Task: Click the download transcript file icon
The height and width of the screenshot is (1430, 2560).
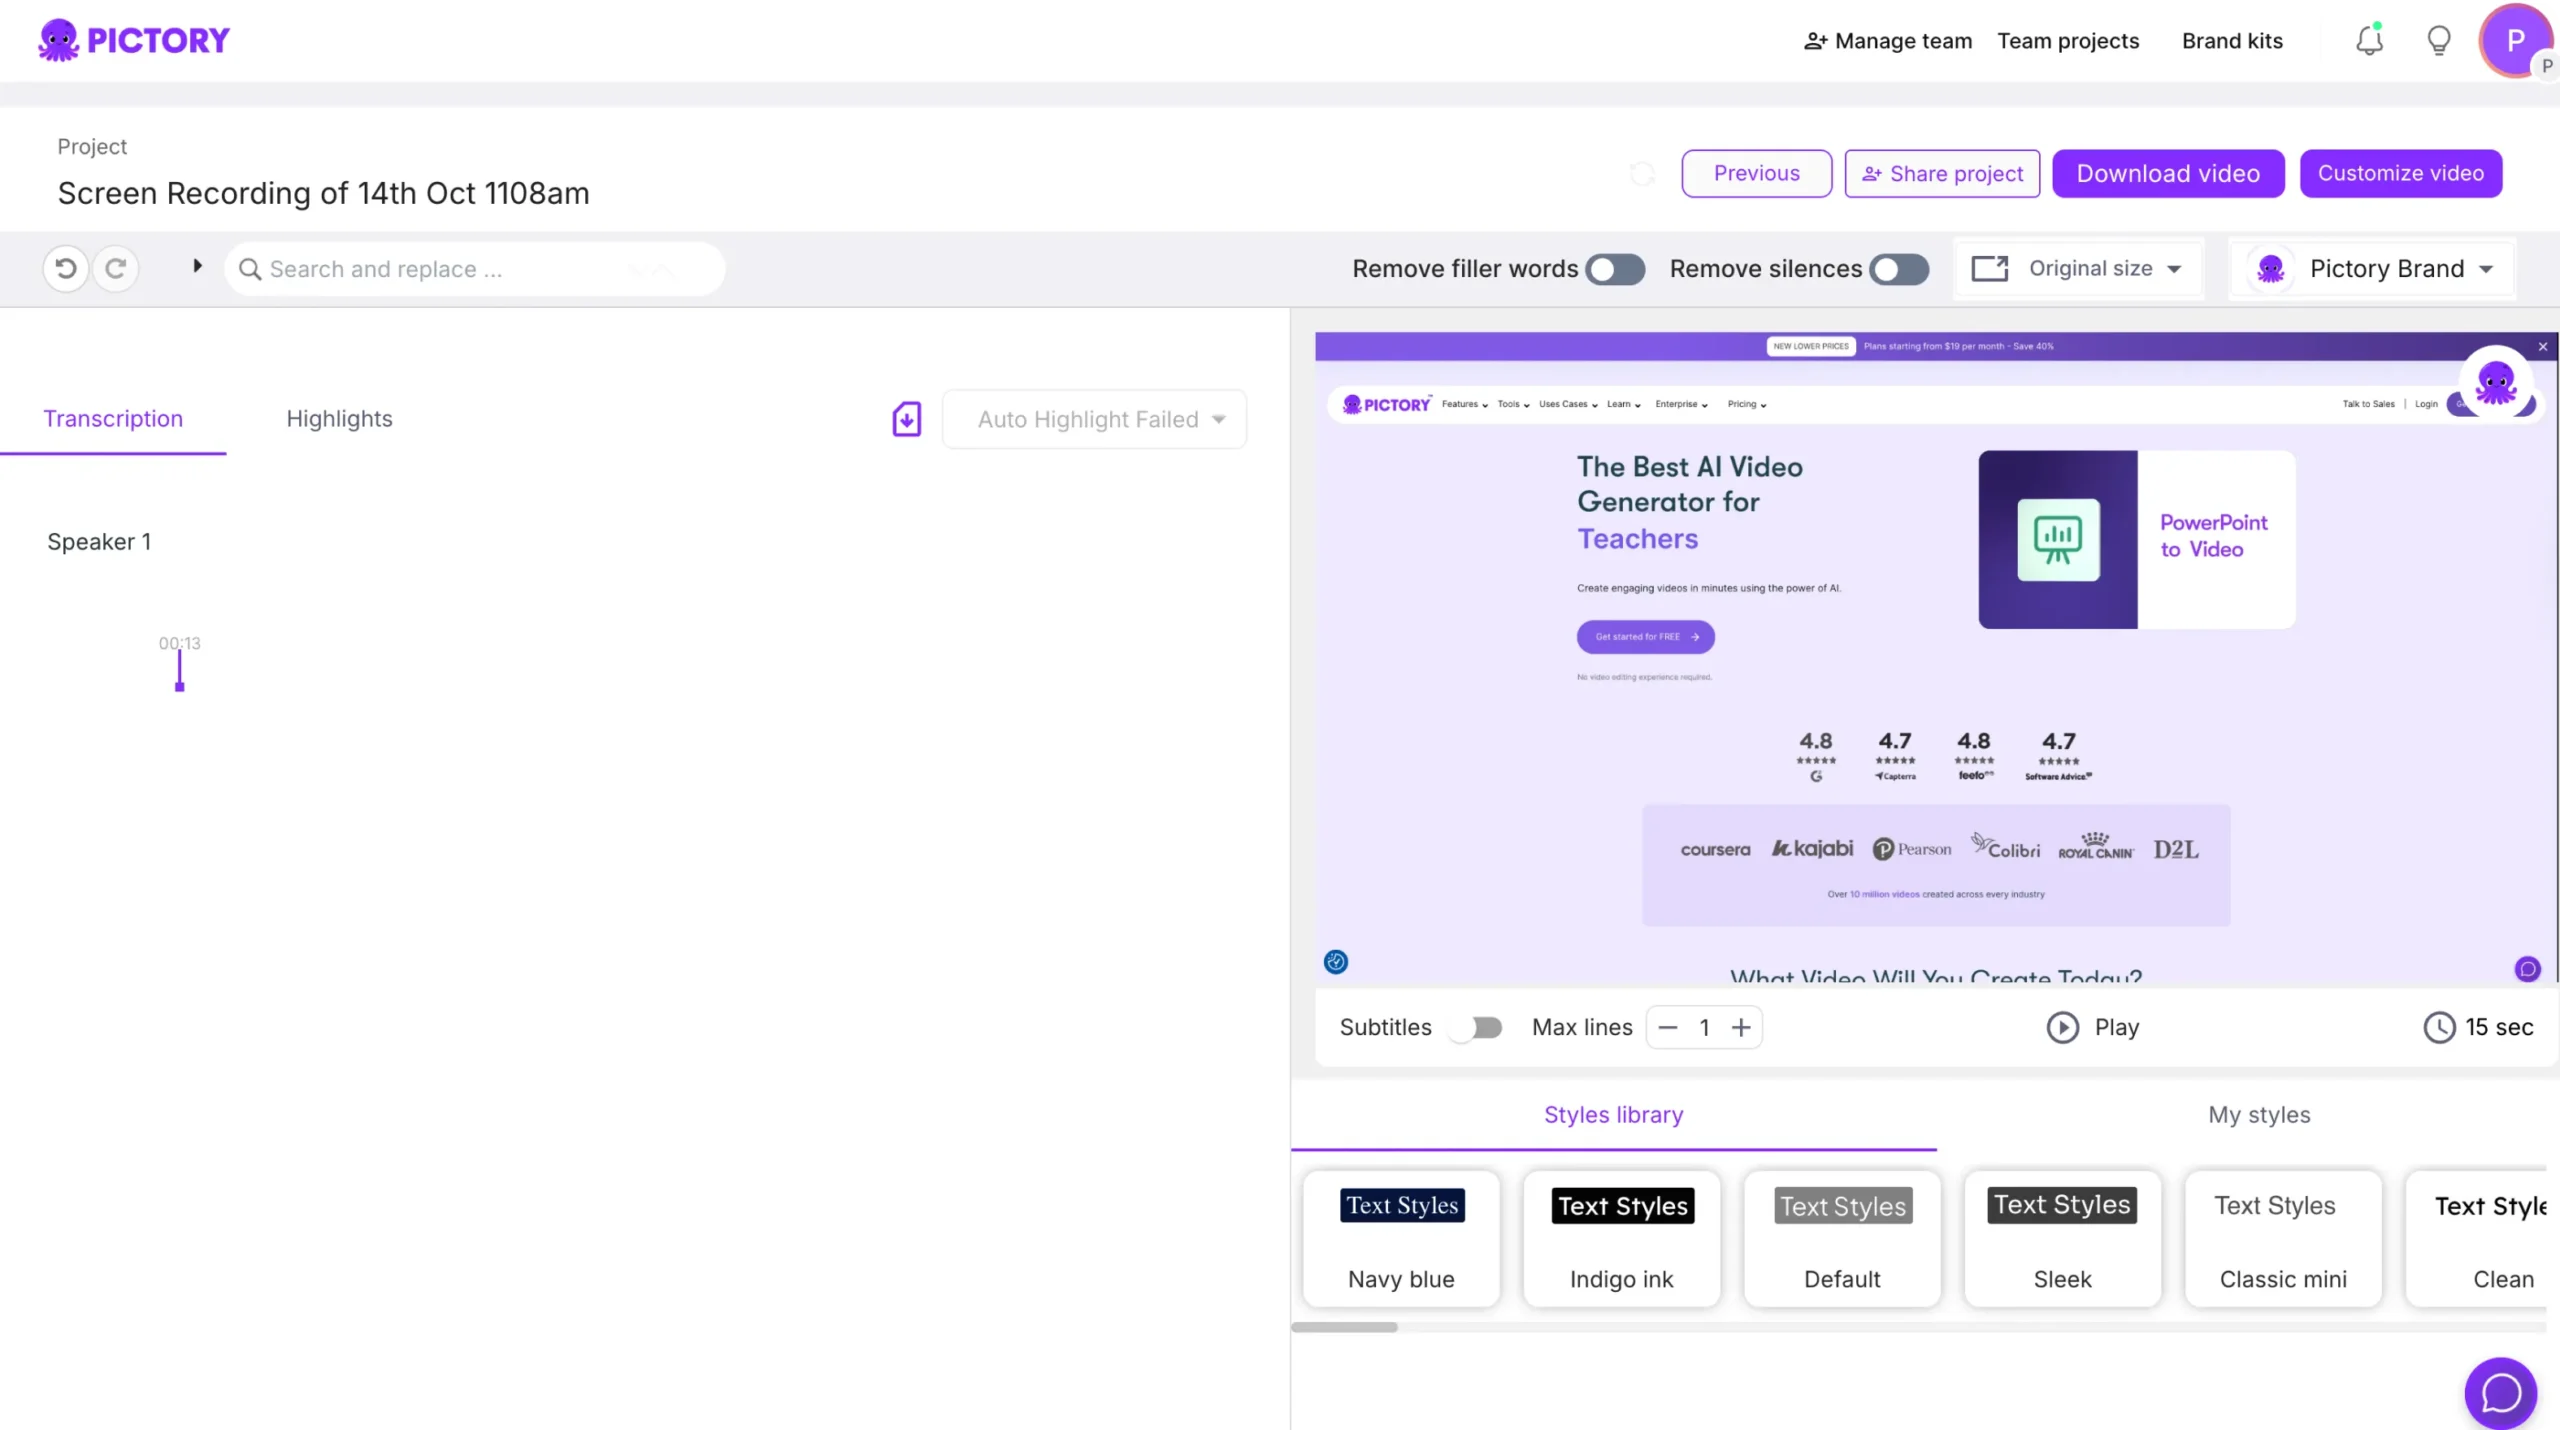Action: coord(906,419)
